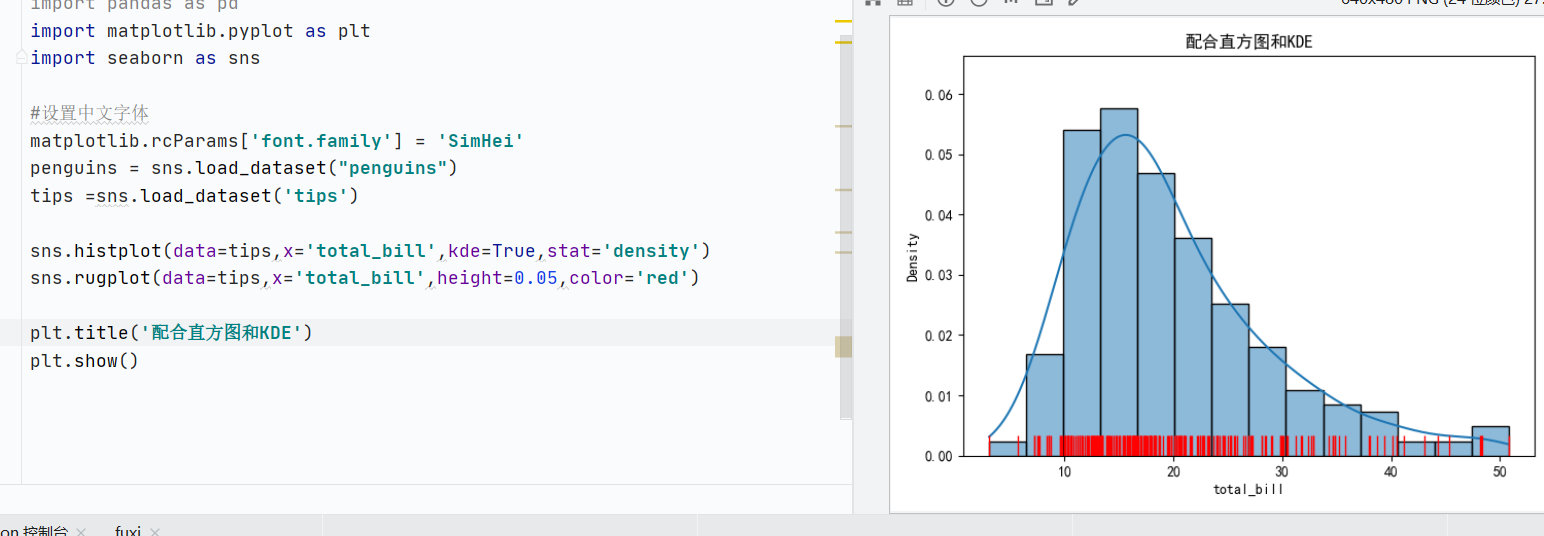The width and height of the screenshot is (1544, 536).
Task: Click the 'total_bill' x-axis label
Action: (1248, 489)
